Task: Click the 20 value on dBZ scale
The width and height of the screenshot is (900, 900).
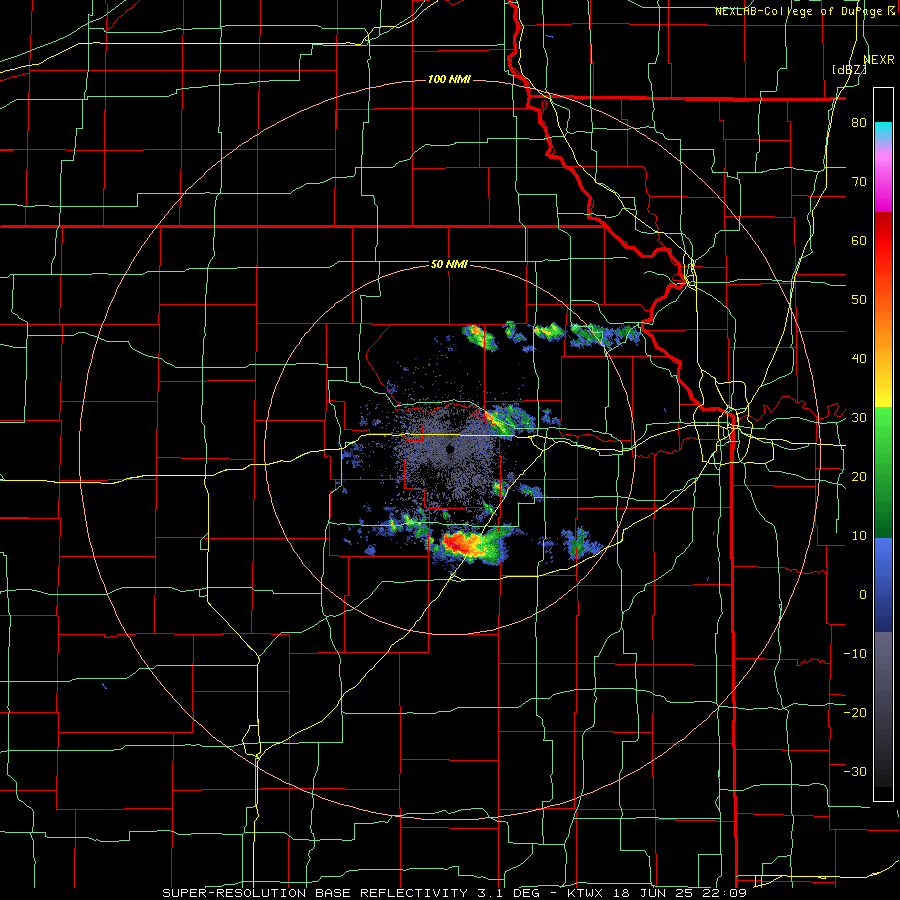Action: point(859,476)
